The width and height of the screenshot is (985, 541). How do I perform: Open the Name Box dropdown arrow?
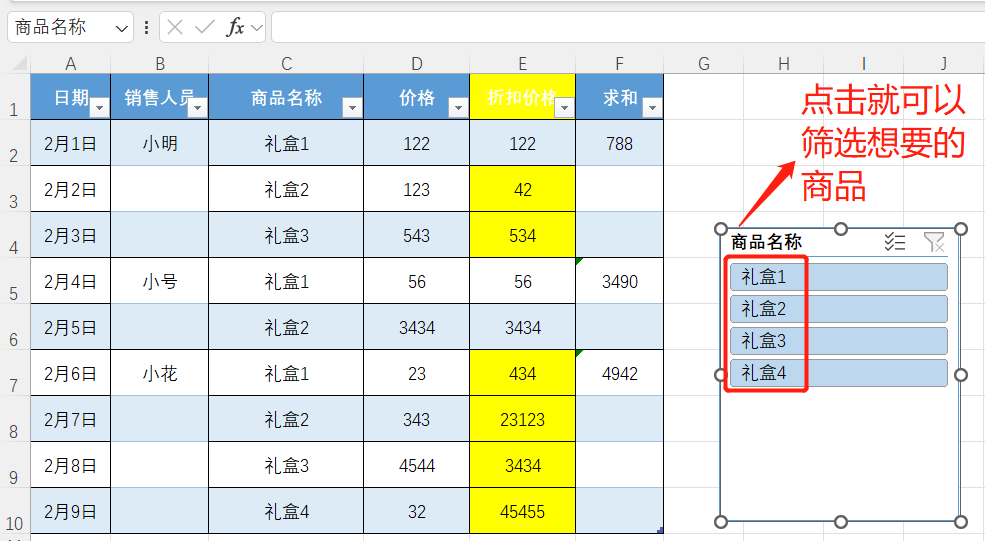click(121, 28)
